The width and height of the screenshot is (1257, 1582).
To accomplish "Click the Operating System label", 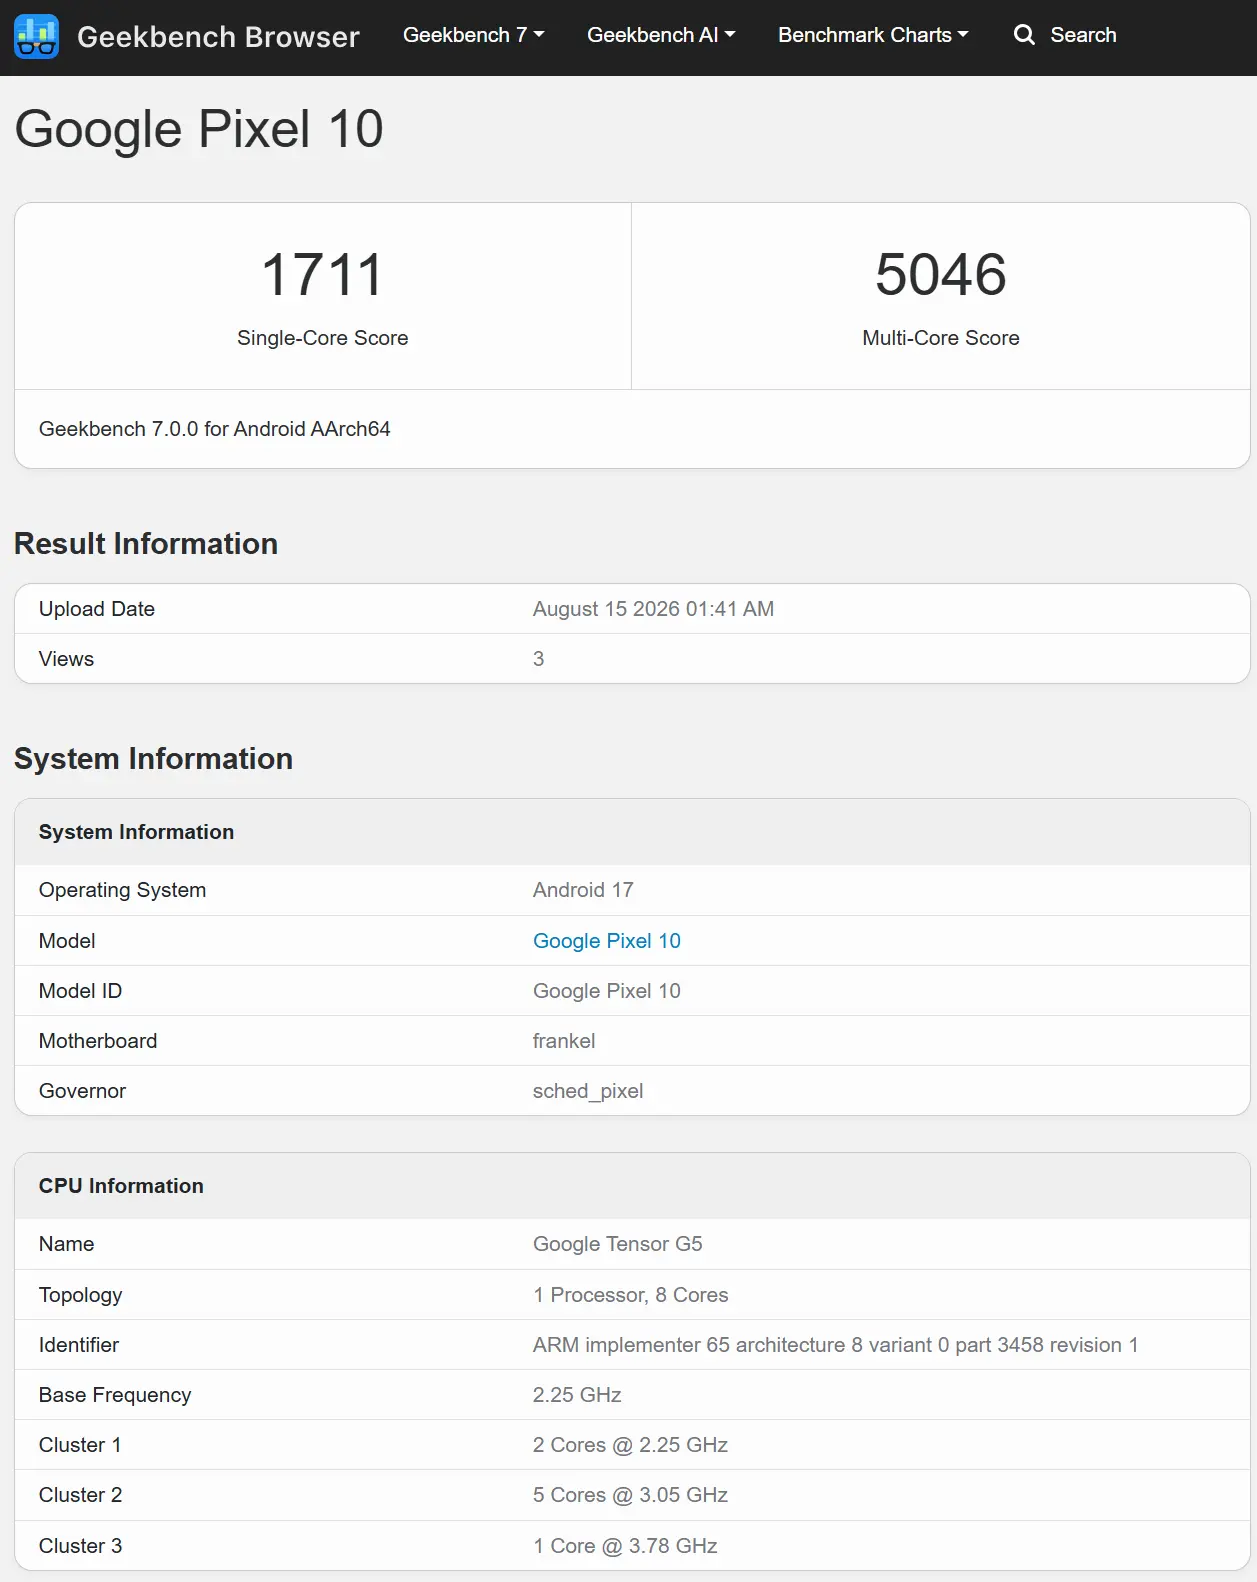I will pos(122,890).
